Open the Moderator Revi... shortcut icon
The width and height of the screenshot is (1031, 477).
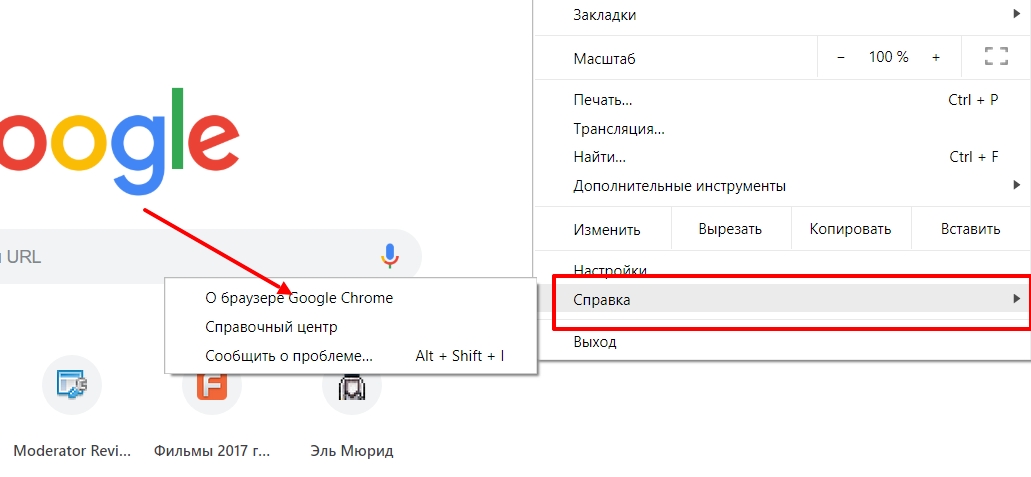click(x=72, y=385)
